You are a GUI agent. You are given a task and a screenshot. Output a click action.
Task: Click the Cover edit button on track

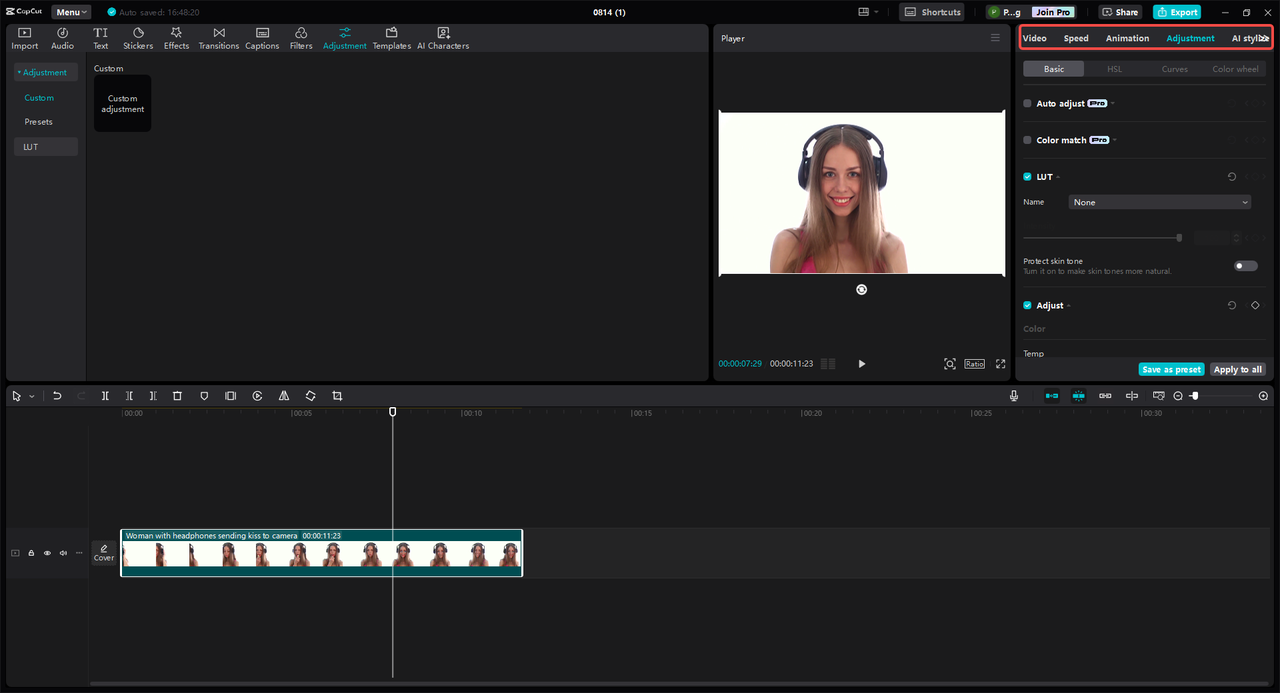click(104, 553)
